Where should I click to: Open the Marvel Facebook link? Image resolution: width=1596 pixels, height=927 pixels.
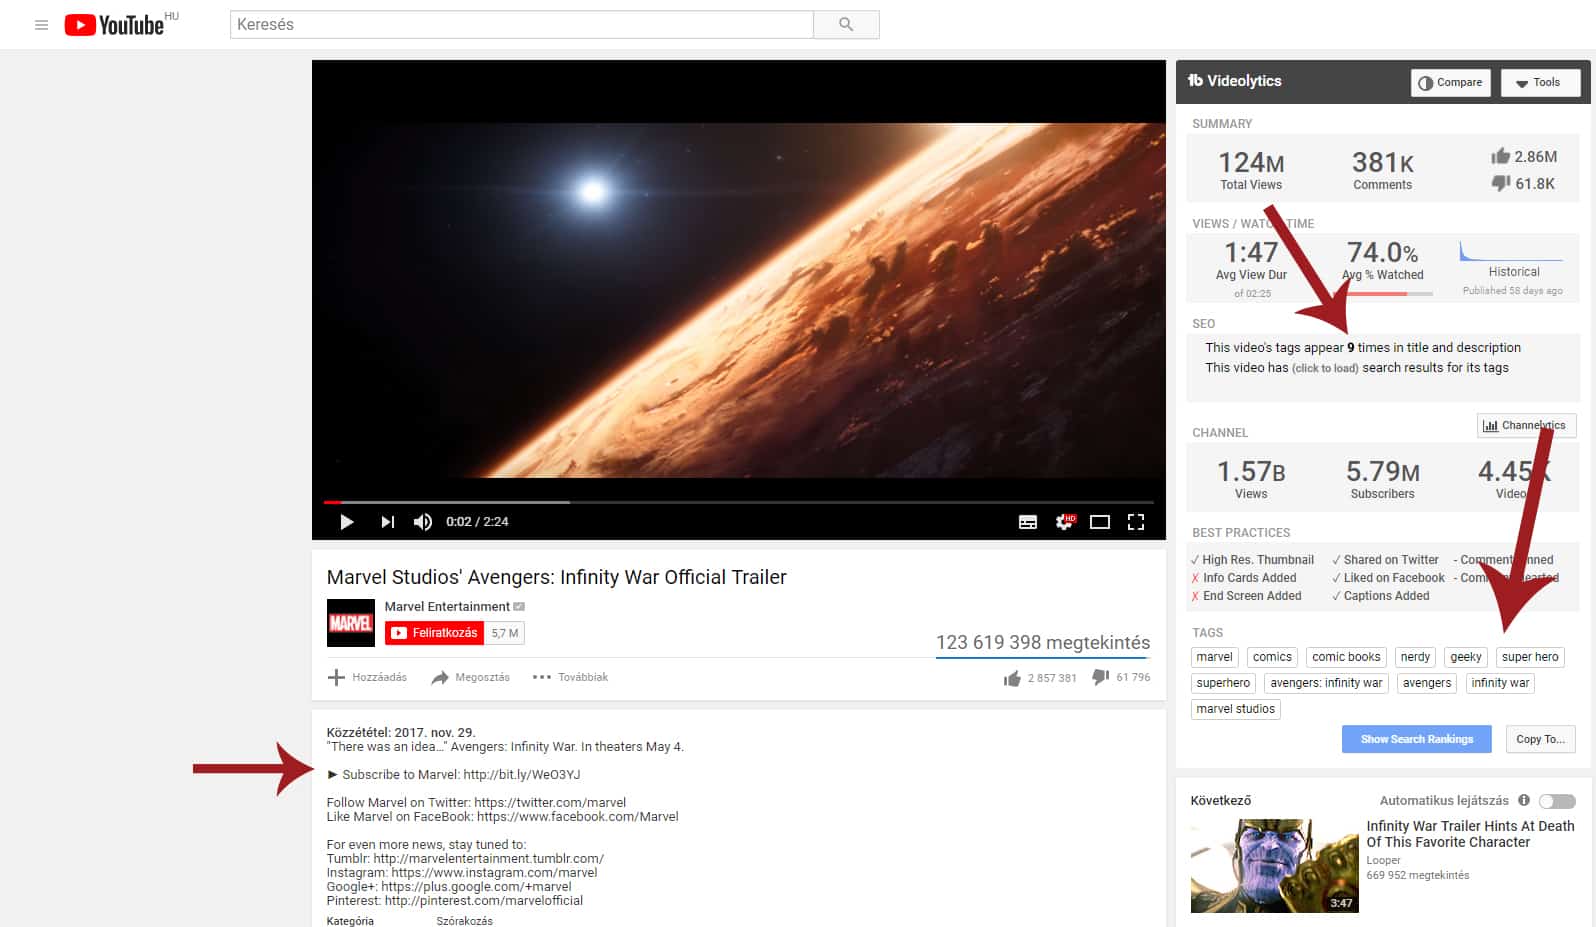(x=577, y=817)
